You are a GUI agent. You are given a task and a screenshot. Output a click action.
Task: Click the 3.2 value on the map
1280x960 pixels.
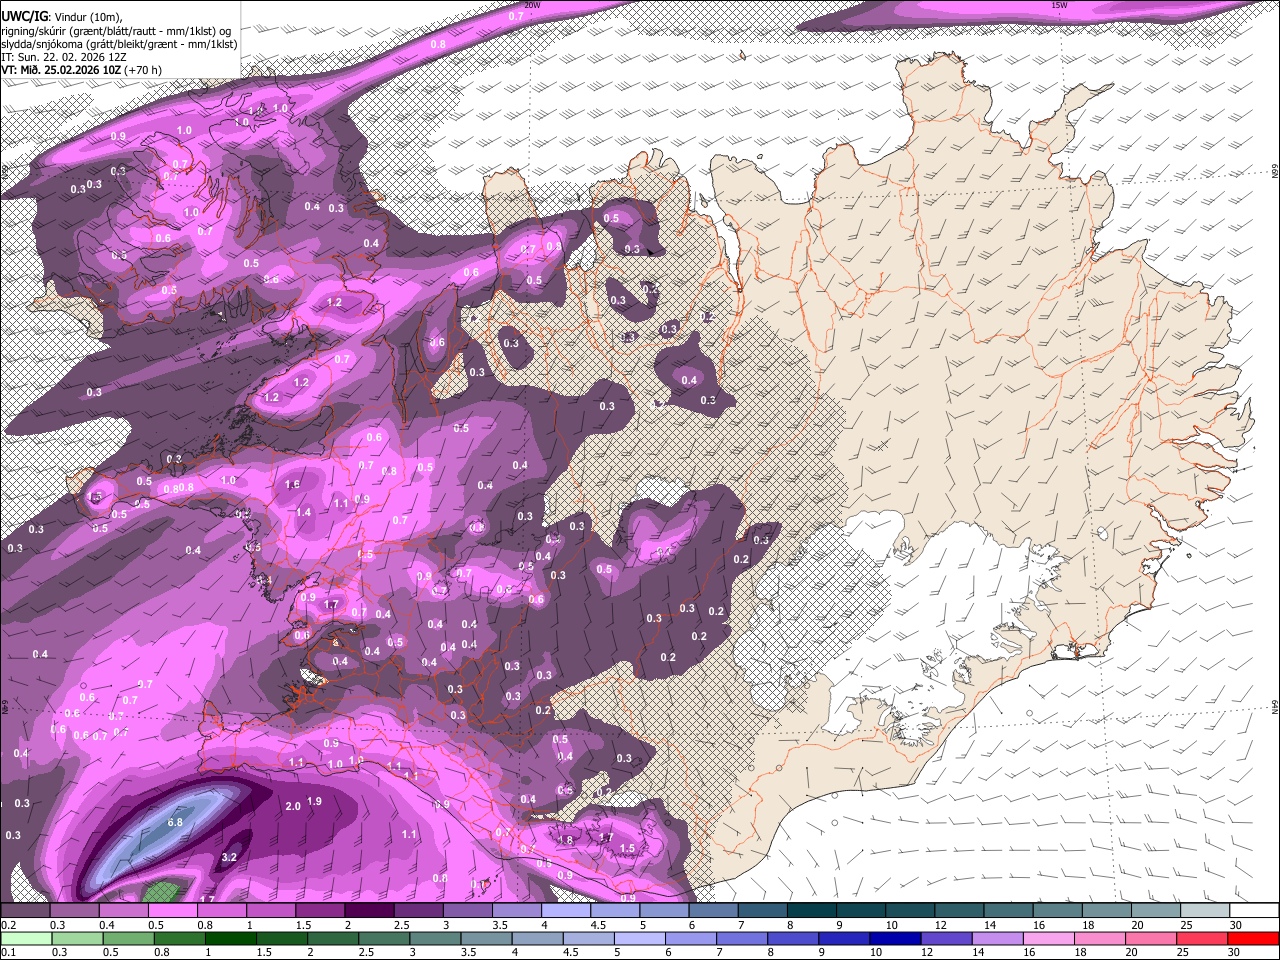[x=229, y=857]
